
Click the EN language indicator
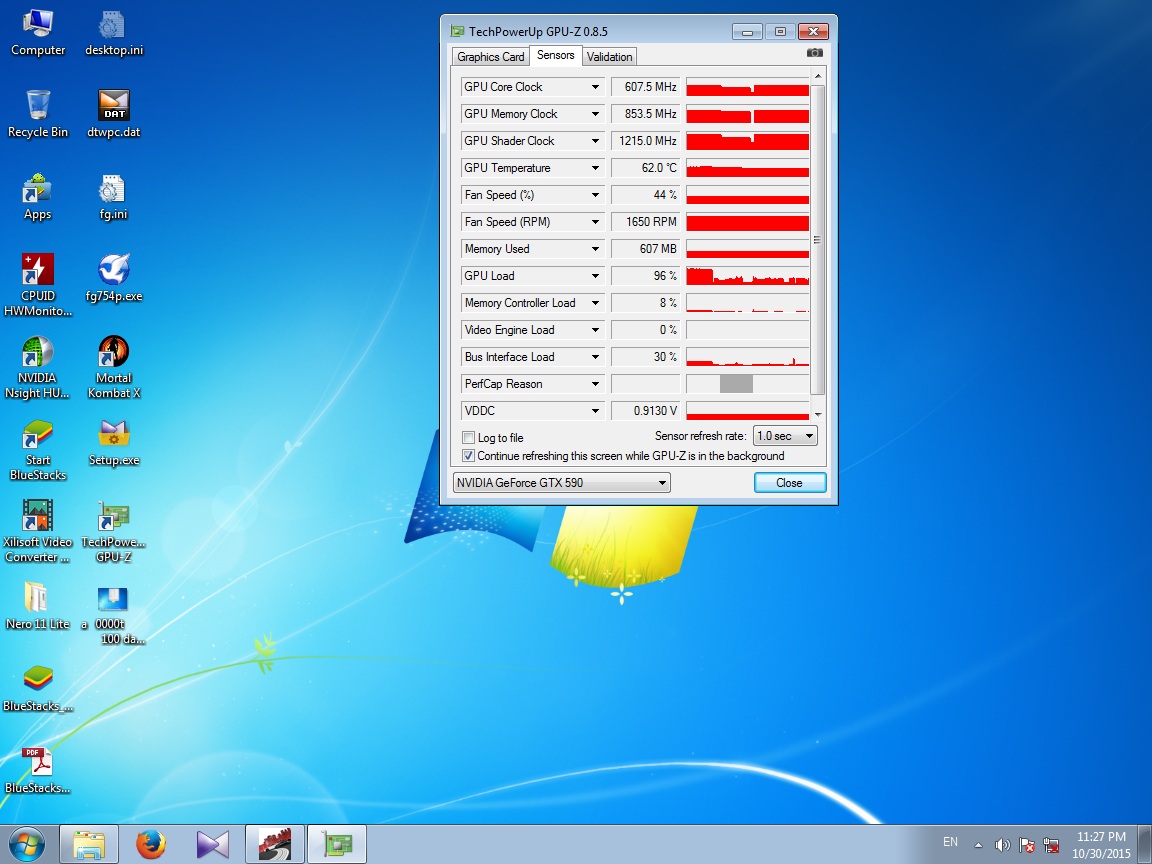click(x=950, y=842)
